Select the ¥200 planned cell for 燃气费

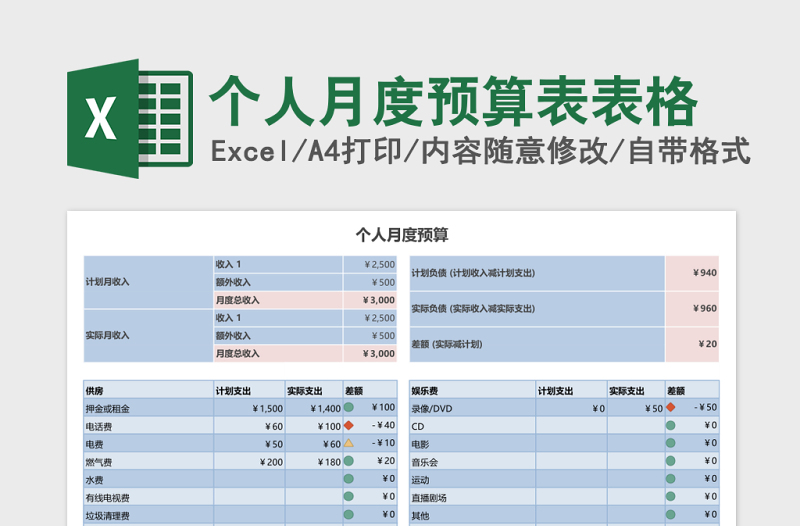coord(249,462)
